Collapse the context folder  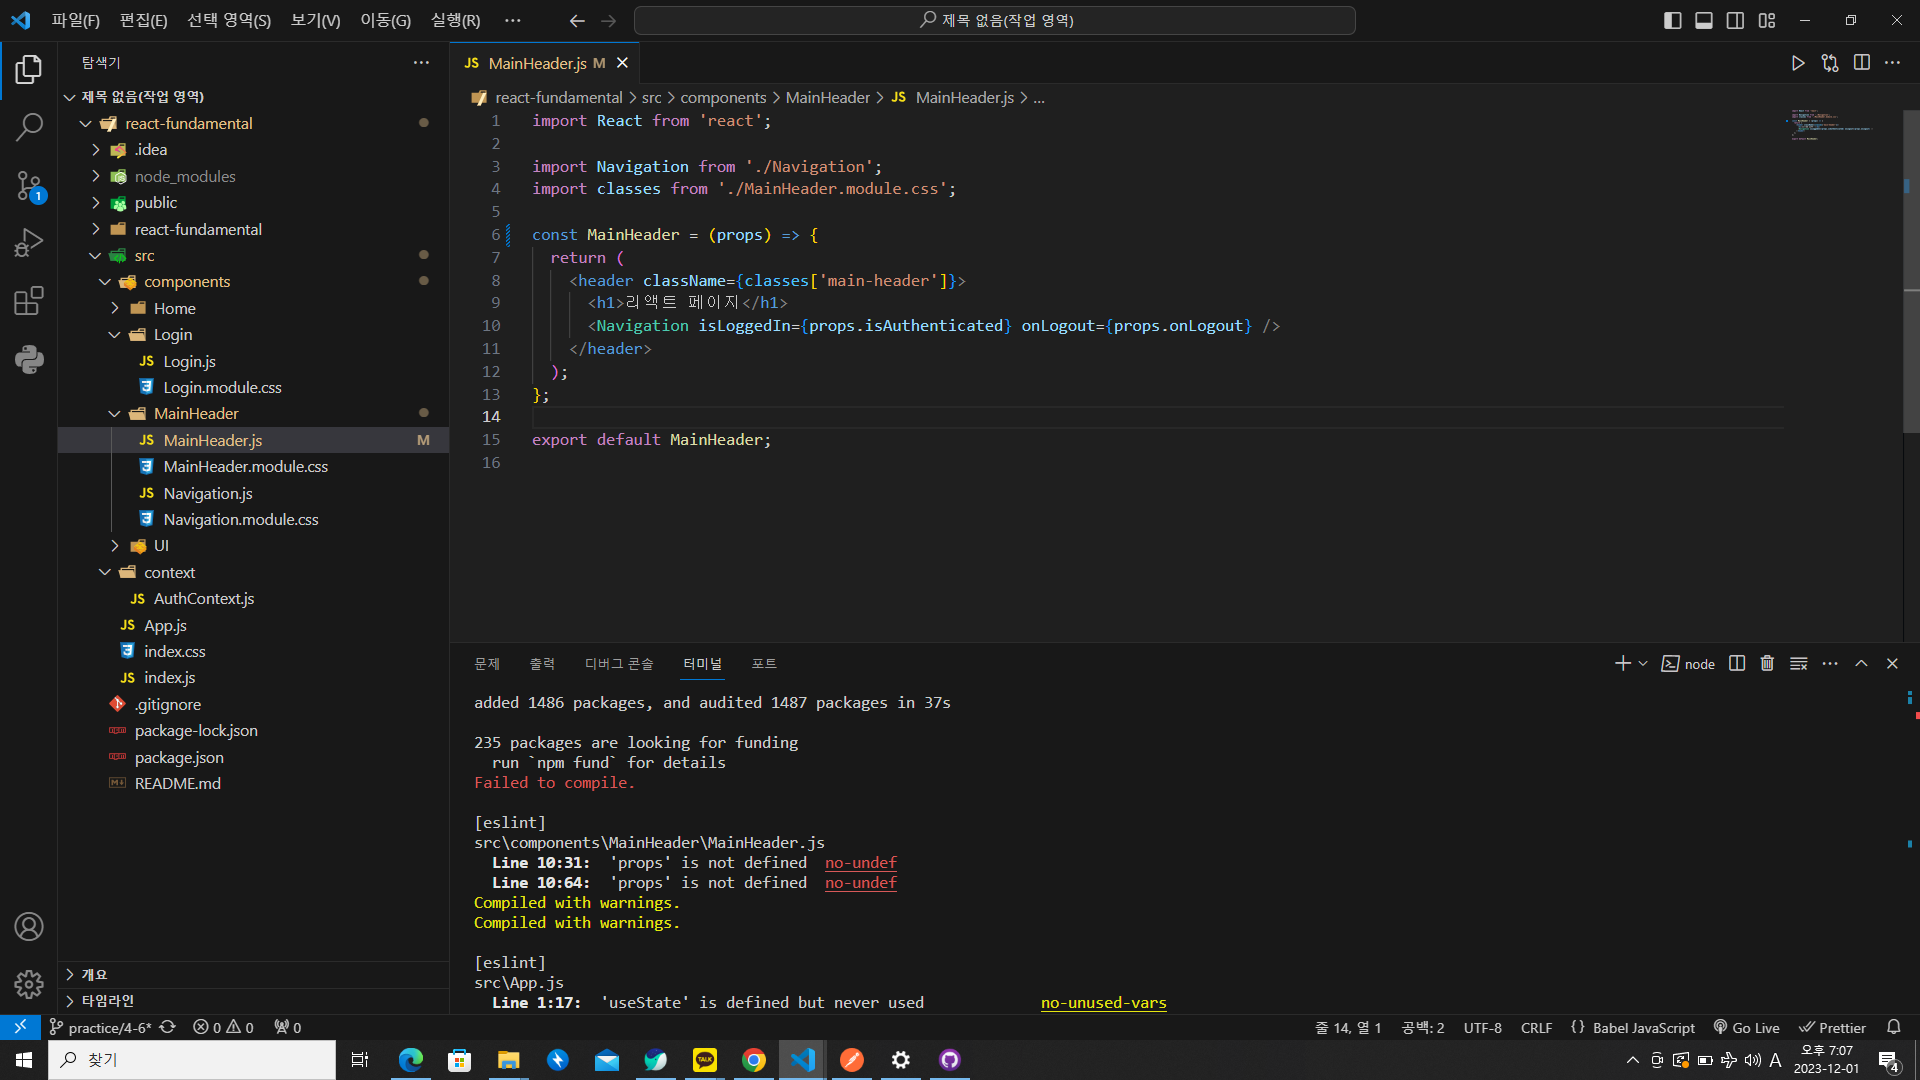pyautogui.click(x=105, y=572)
